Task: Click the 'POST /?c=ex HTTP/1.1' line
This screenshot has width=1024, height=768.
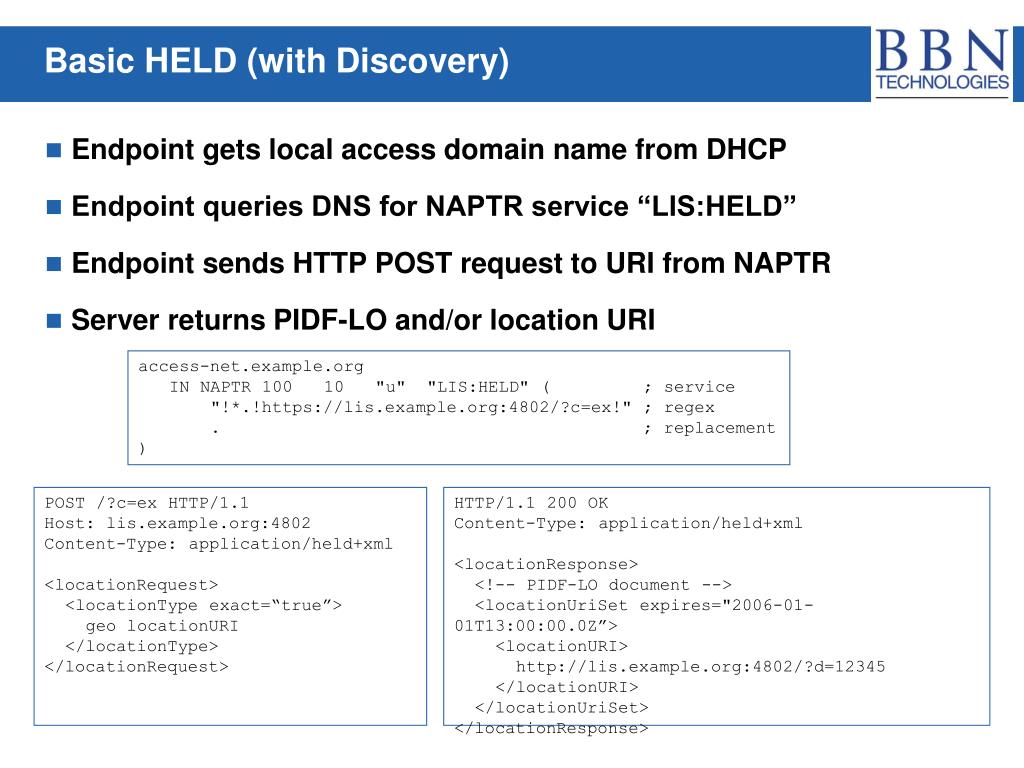Action: (146, 503)
